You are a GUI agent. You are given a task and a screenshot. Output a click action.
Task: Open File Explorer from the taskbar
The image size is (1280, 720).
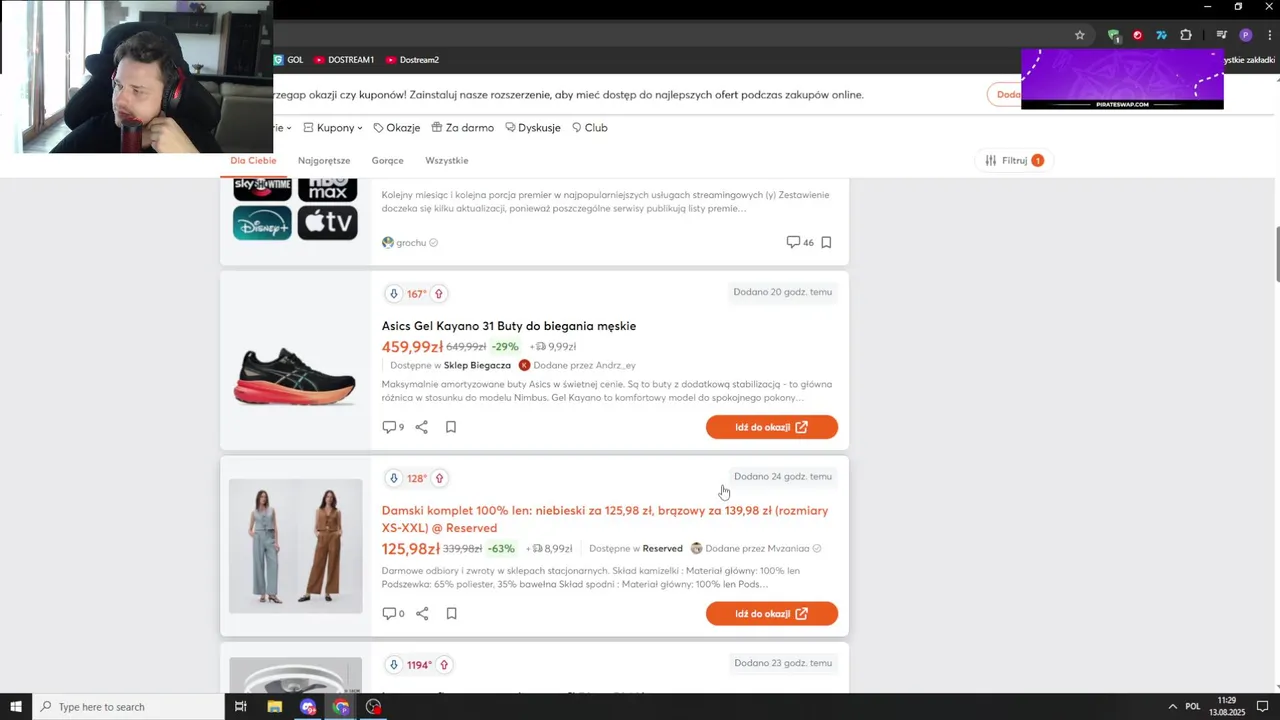click(275, 707)
